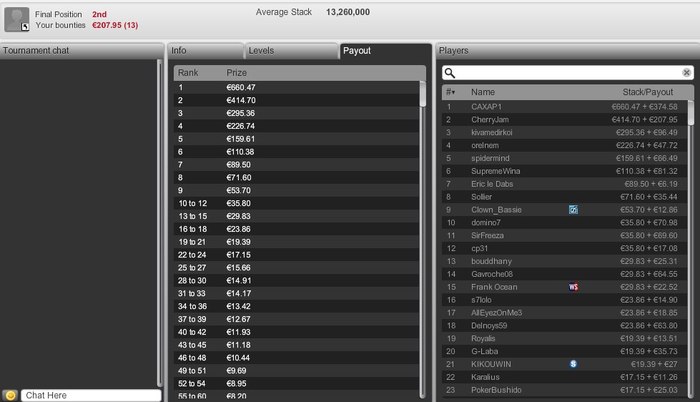
Task: Select player AllEyezOnMe3 row
Action: [x=565, y=313]
